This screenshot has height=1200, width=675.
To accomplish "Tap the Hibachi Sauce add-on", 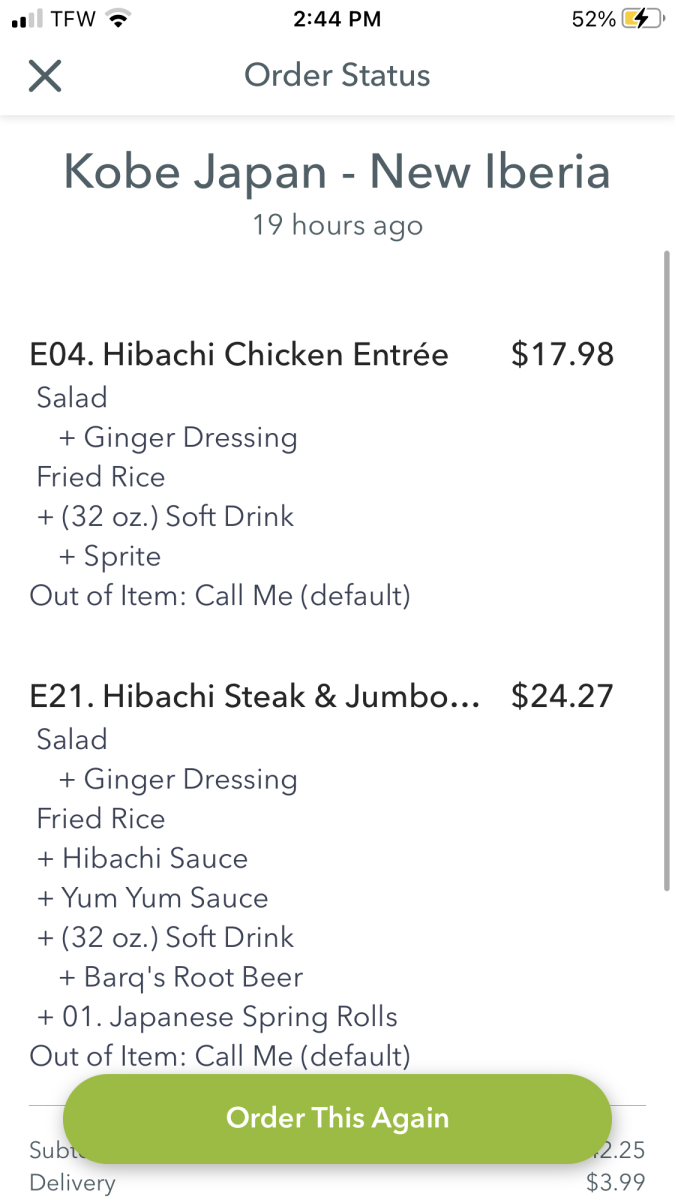I will point(142,858).
